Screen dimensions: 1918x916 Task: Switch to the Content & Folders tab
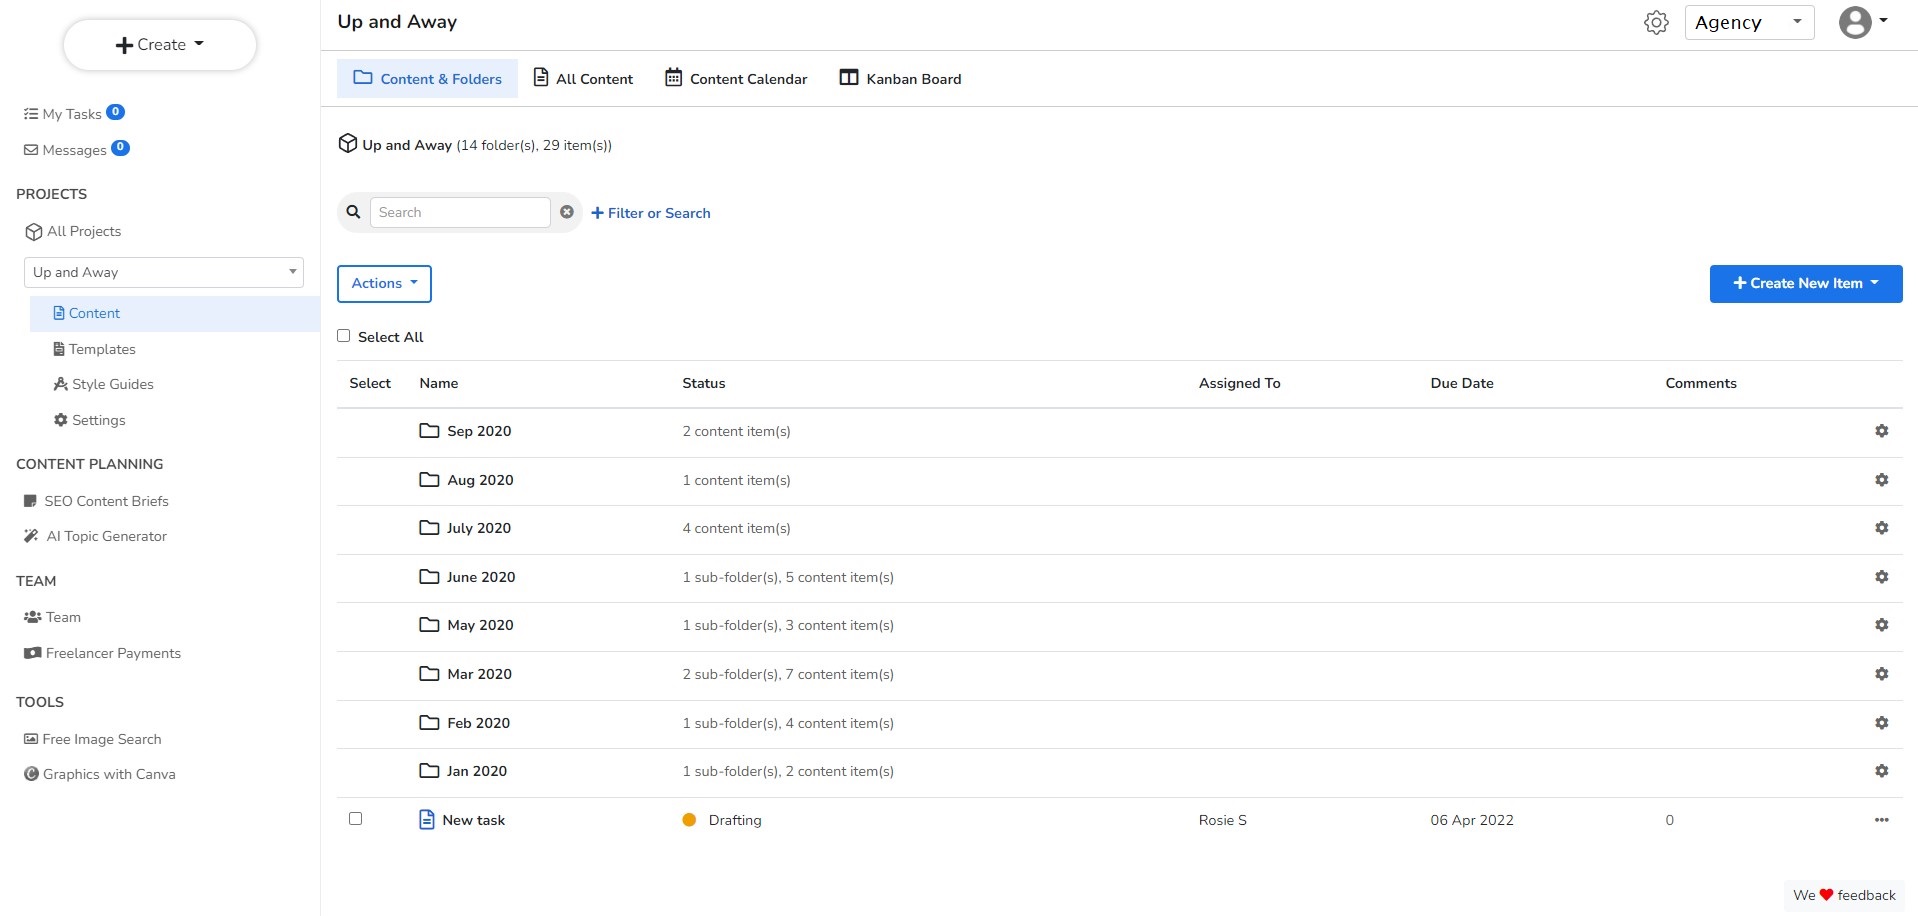[x=427, y=79]
